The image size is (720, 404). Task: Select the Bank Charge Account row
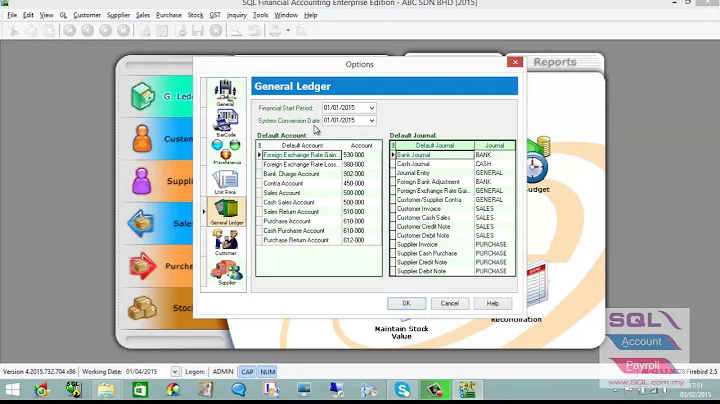319,174
